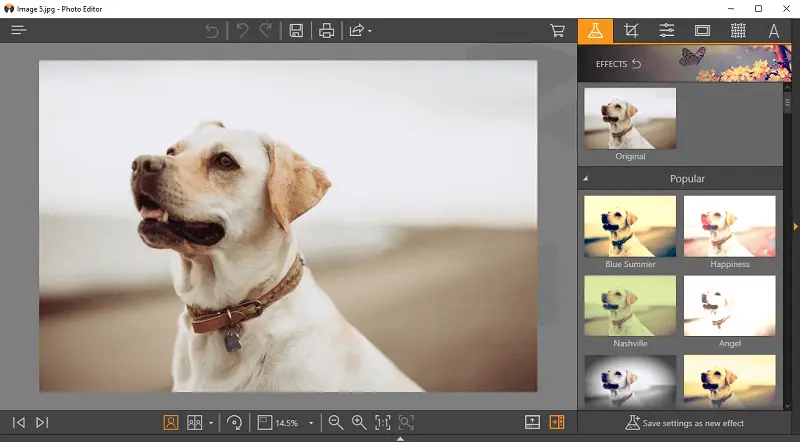Screen dimensions: 800x442
Task: Reset effects with the undo arrow
Action: [636, 64]
